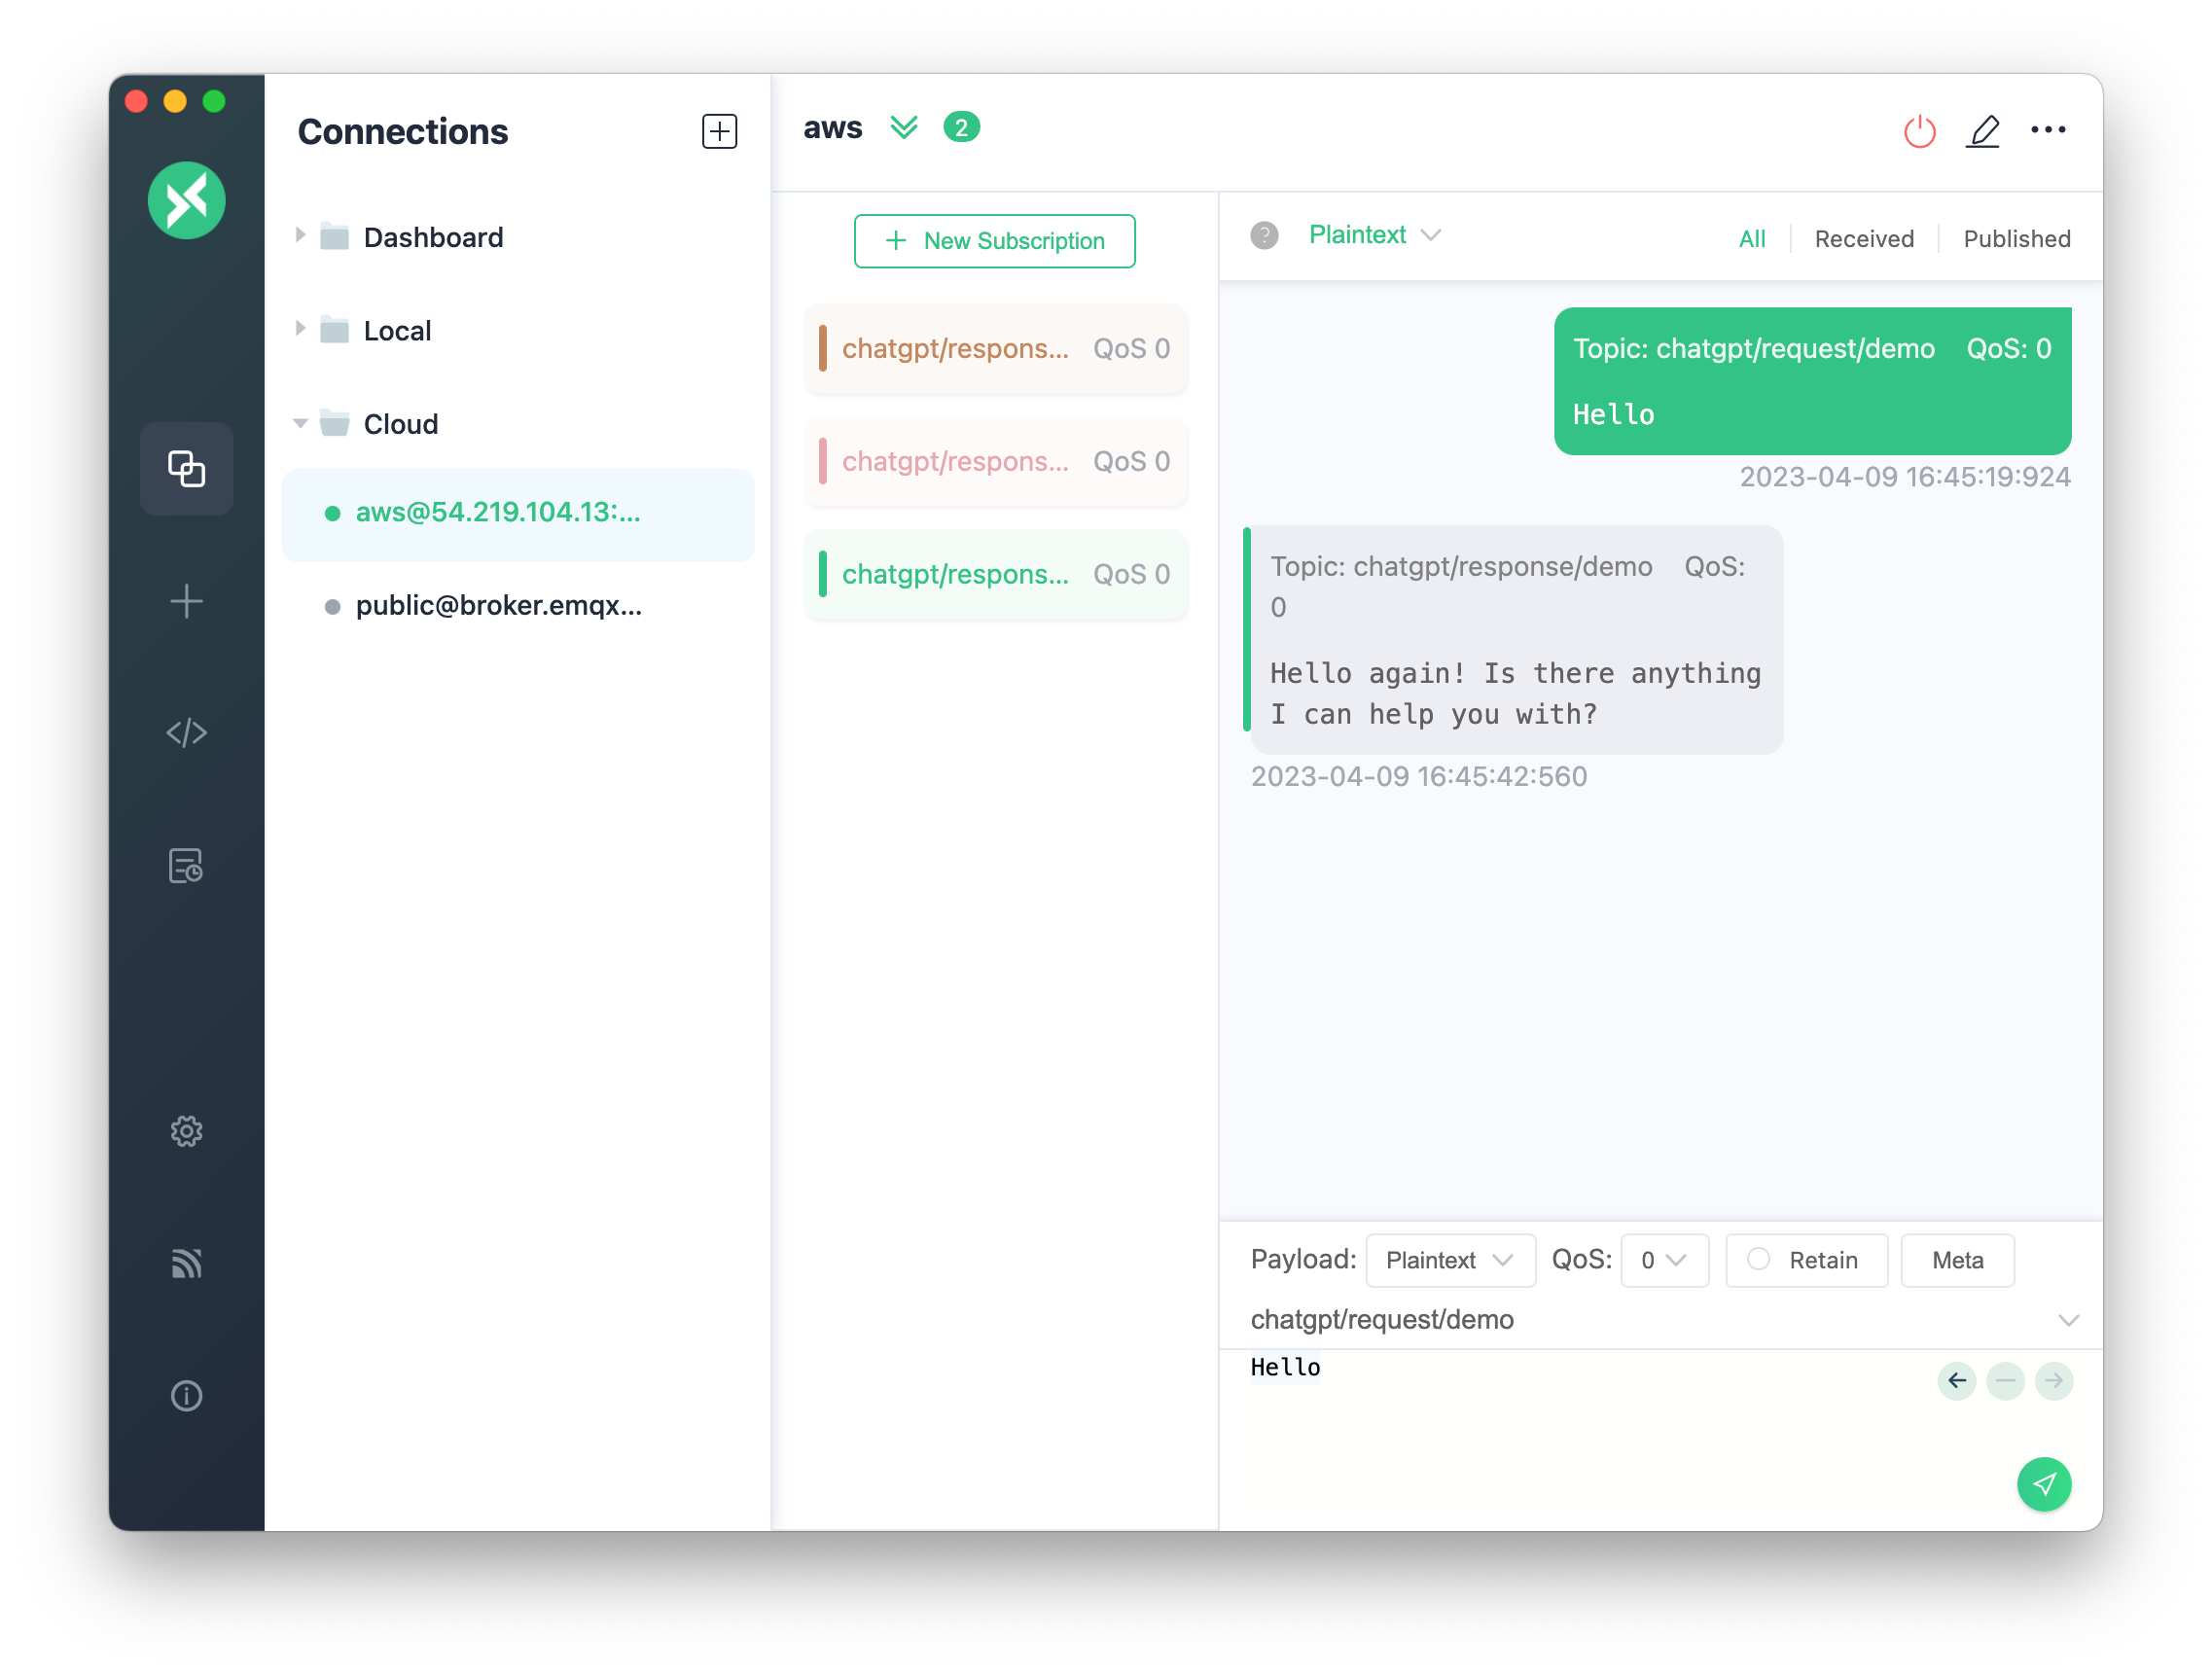Image resolution: width=2212 pixels, height=1675 pixels.
Task: Open the QoS level dropdown
Action: (x=1663, y=1260)
